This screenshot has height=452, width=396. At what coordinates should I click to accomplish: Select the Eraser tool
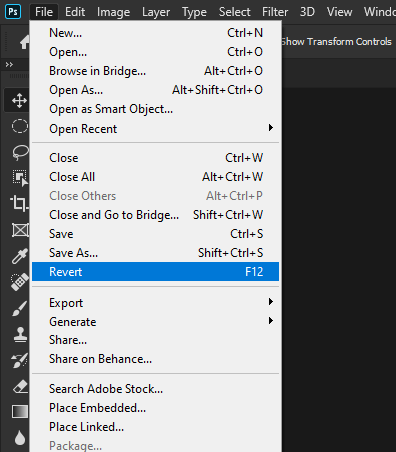tap(20, 387)
